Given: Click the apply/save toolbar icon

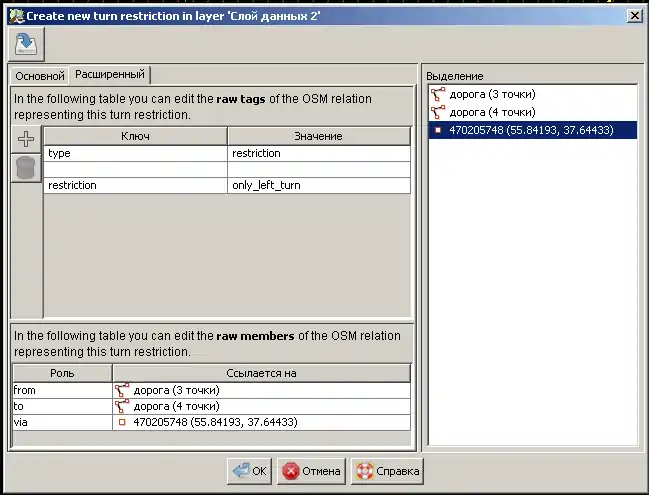Looking at the screenshot, I should tap(25, 43).
